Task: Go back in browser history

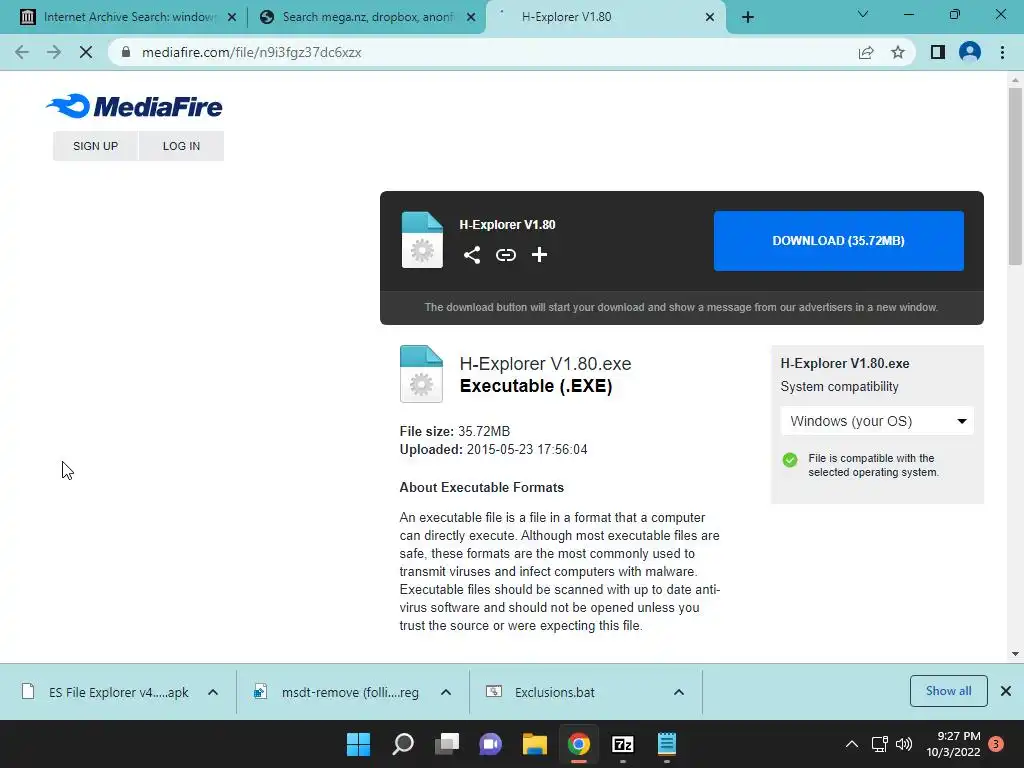Action: pos(22,52)
